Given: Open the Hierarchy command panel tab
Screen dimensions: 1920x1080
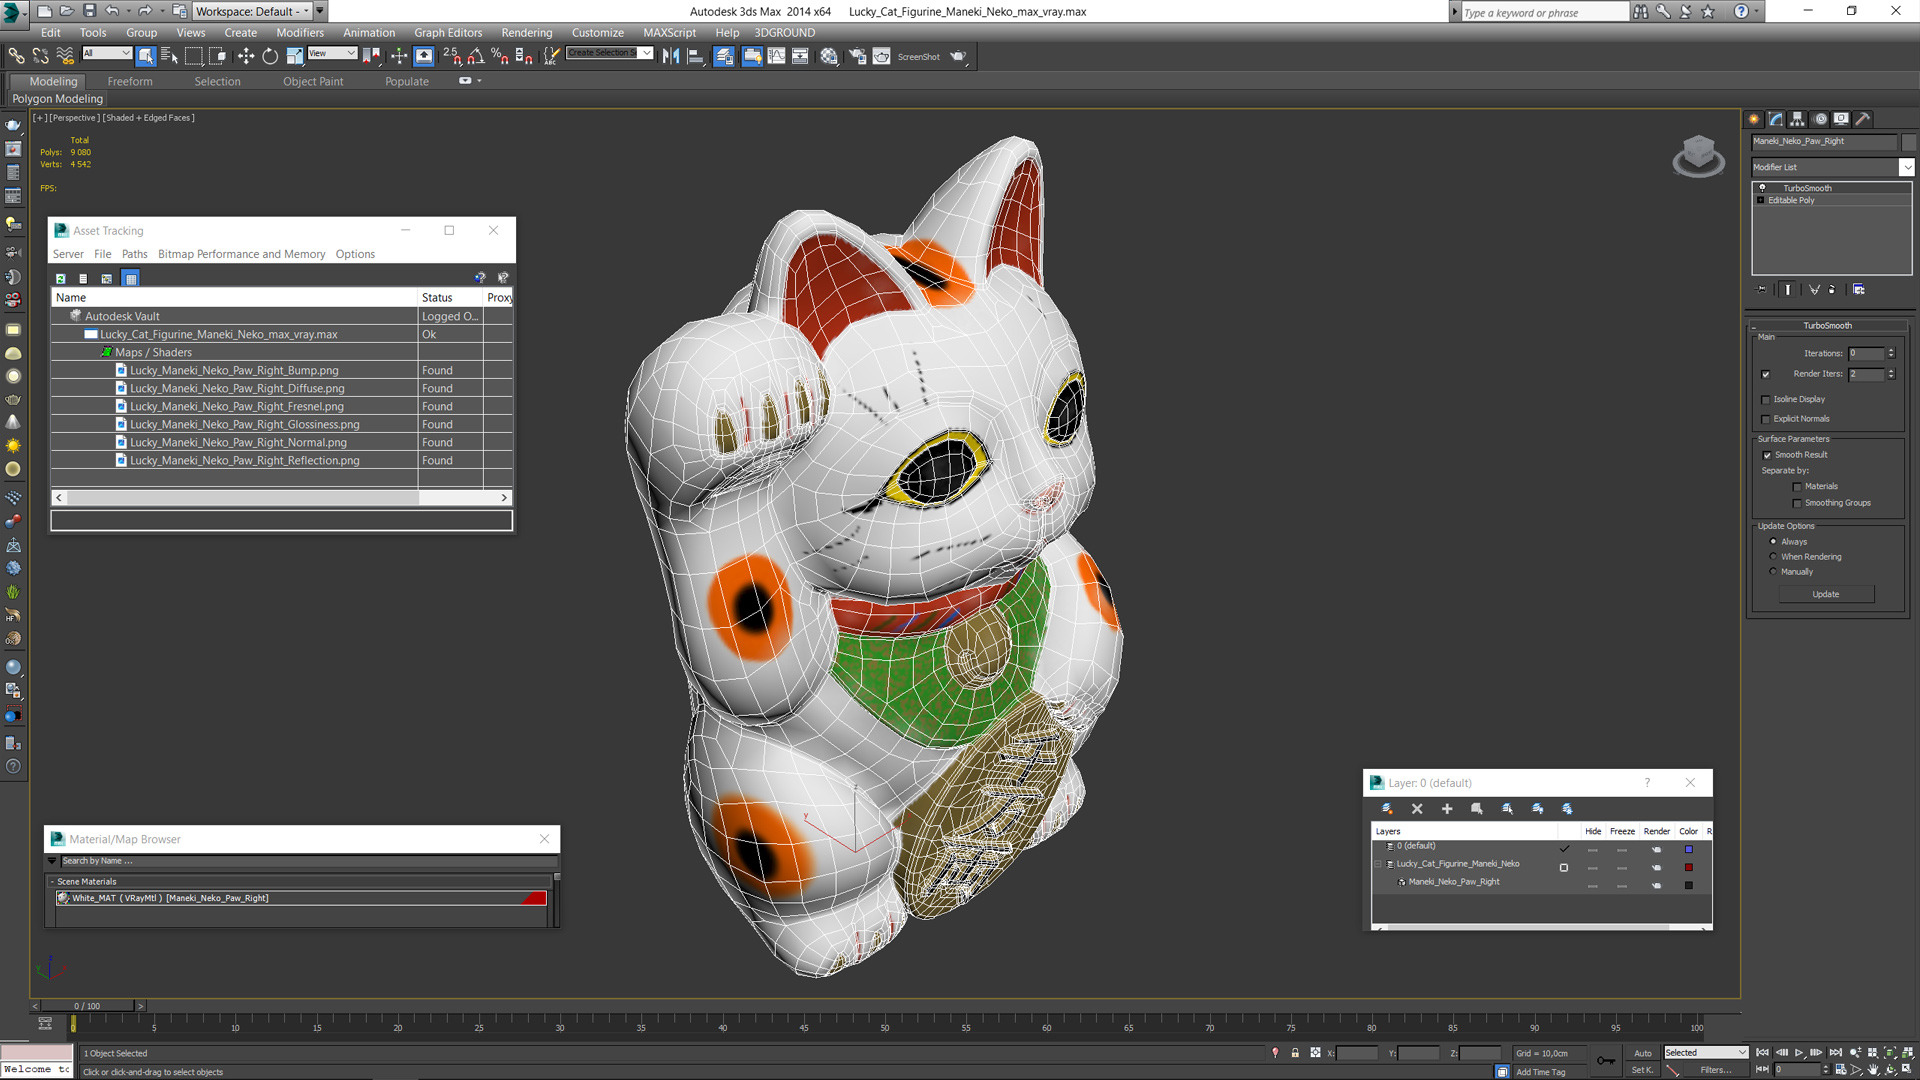Looking at the screenshot, I should (x=1797, y=119).
